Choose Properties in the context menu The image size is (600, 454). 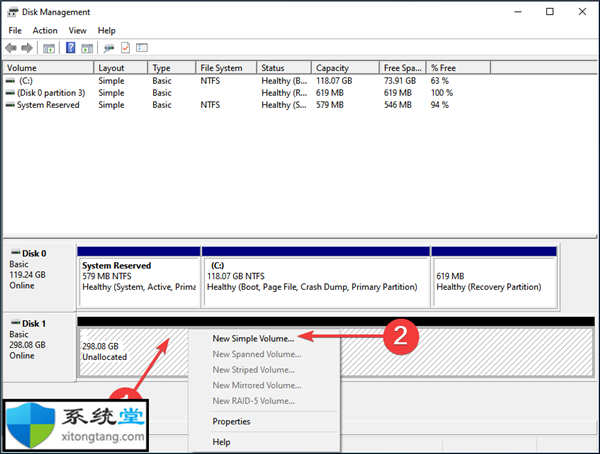click(231, 421)
